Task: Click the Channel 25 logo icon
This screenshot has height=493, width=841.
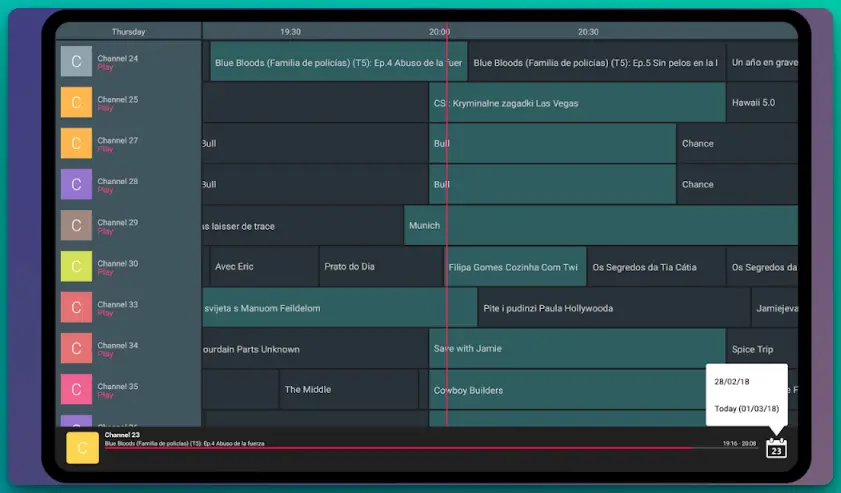Action: point(76,103)
